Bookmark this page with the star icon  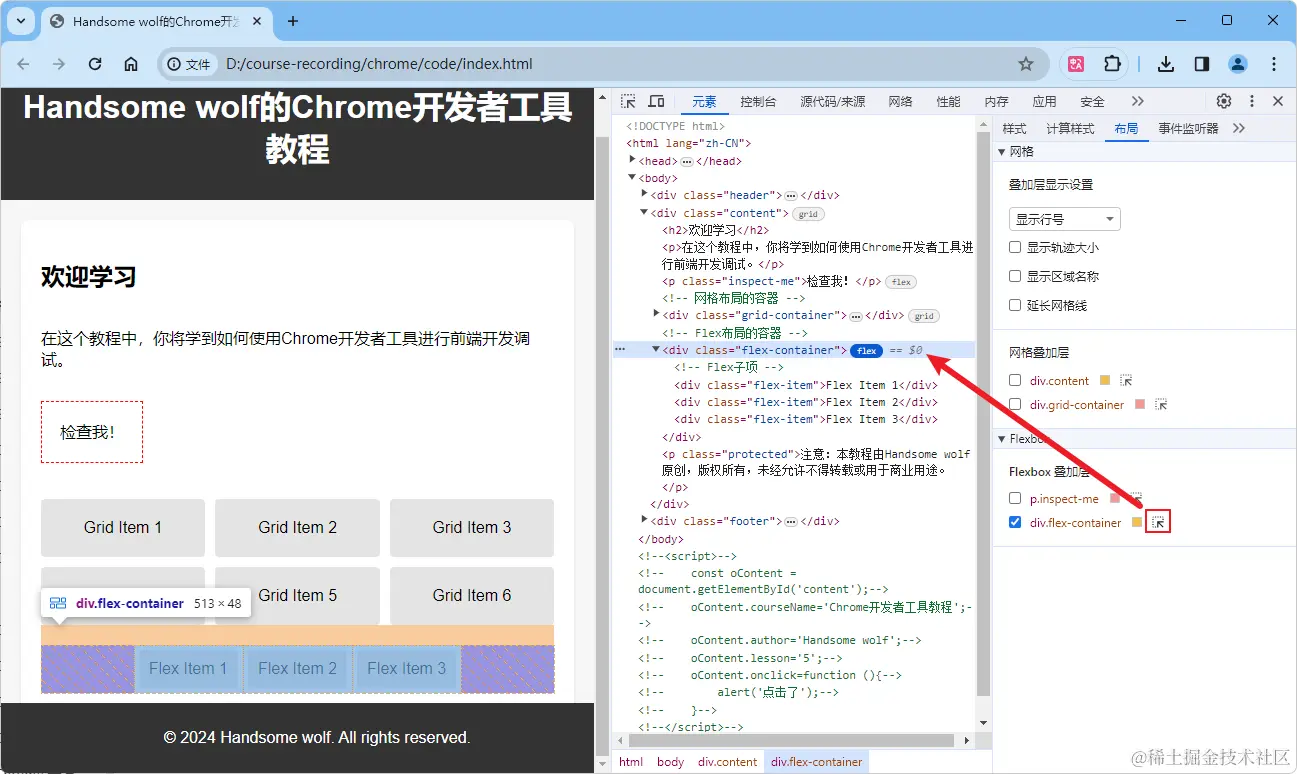1025,64
